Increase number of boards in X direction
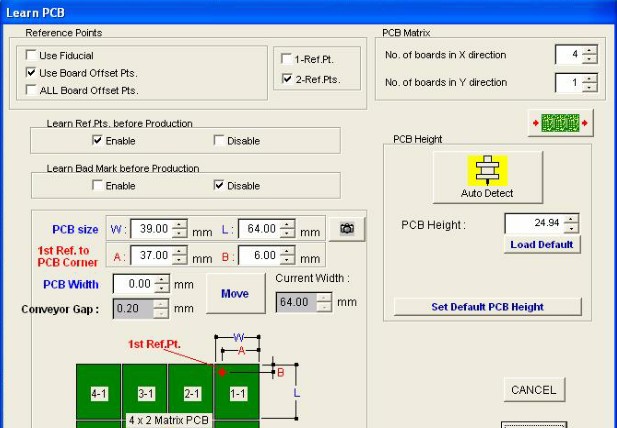The width and height of the screenshot is (617, 428). pos(590,50)
